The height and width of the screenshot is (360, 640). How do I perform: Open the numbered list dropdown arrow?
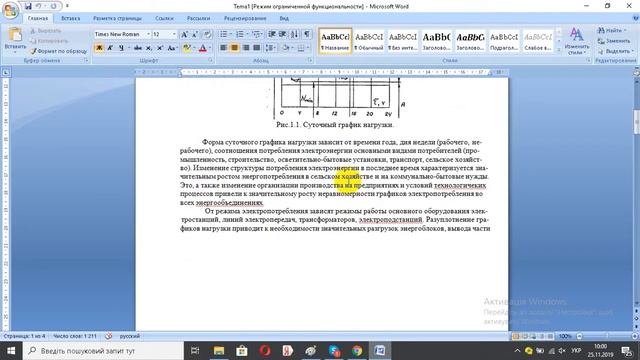247,34
